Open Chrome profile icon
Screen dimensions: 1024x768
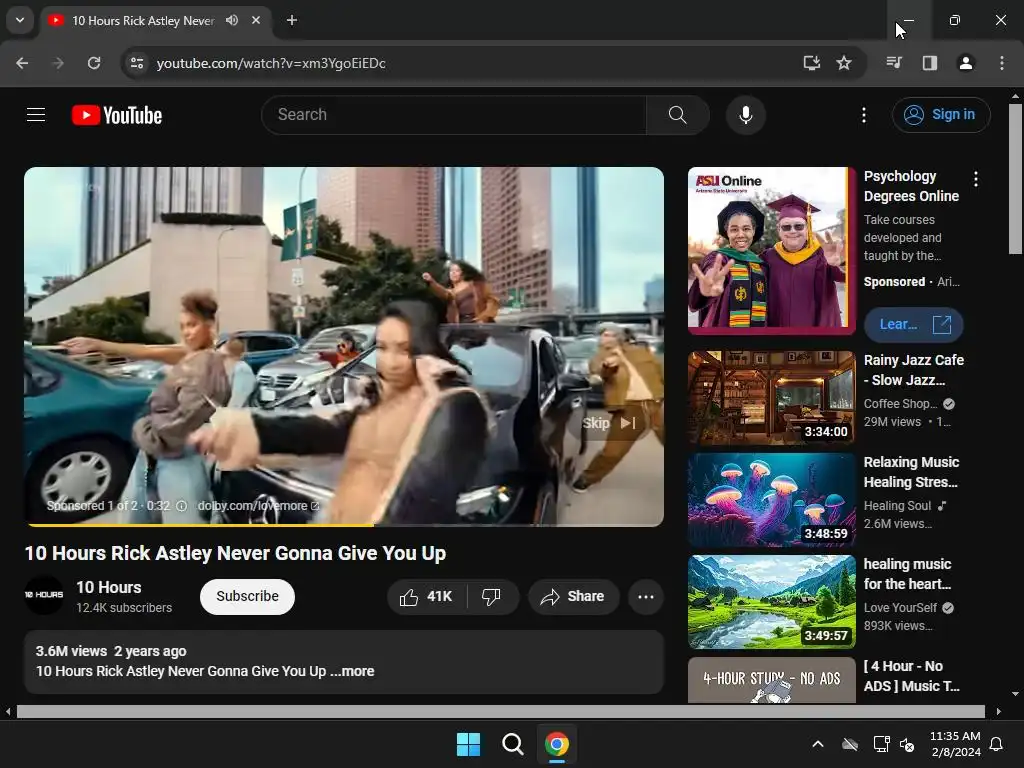pyautogui.click(x=965, y=63)
